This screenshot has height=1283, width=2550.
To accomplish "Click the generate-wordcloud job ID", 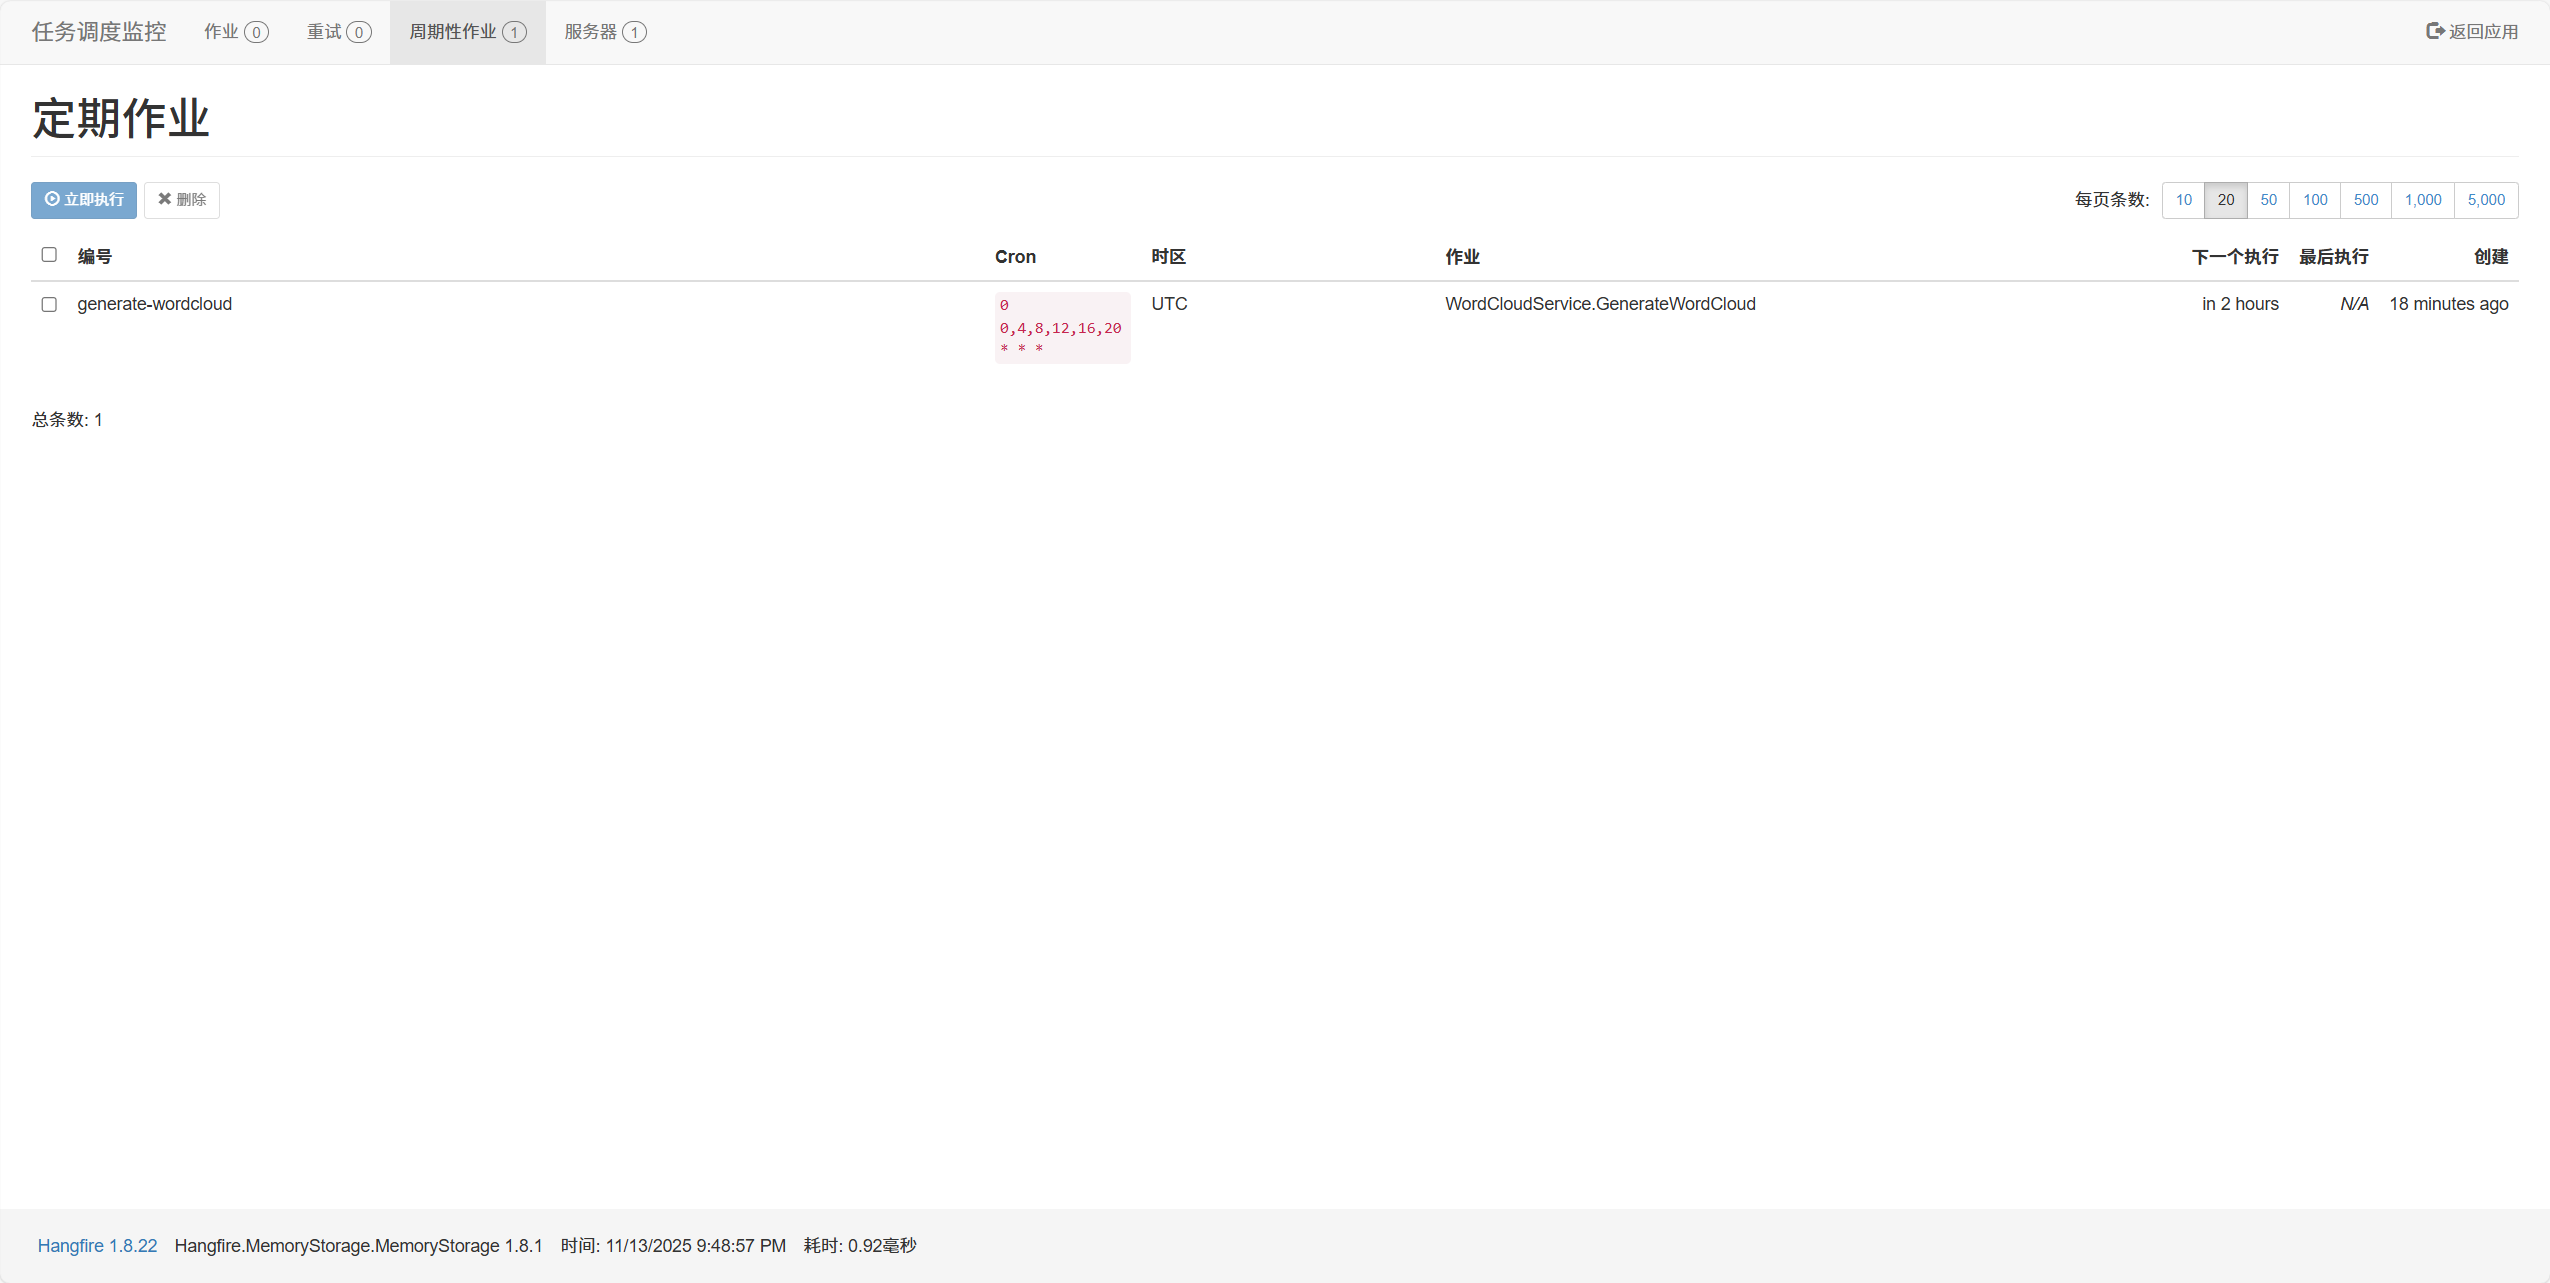I will [x=154, y=304].
